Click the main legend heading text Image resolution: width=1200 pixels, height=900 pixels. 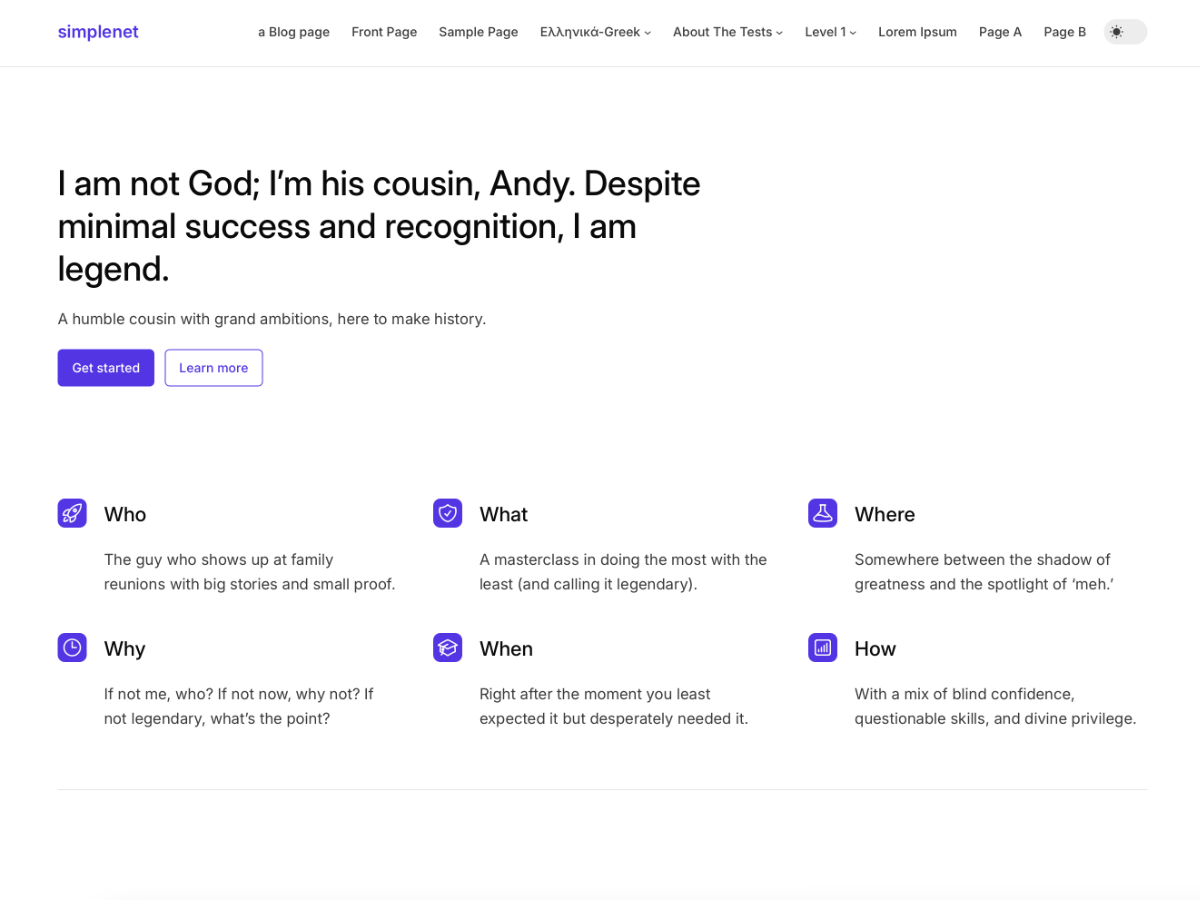[380, 226]
